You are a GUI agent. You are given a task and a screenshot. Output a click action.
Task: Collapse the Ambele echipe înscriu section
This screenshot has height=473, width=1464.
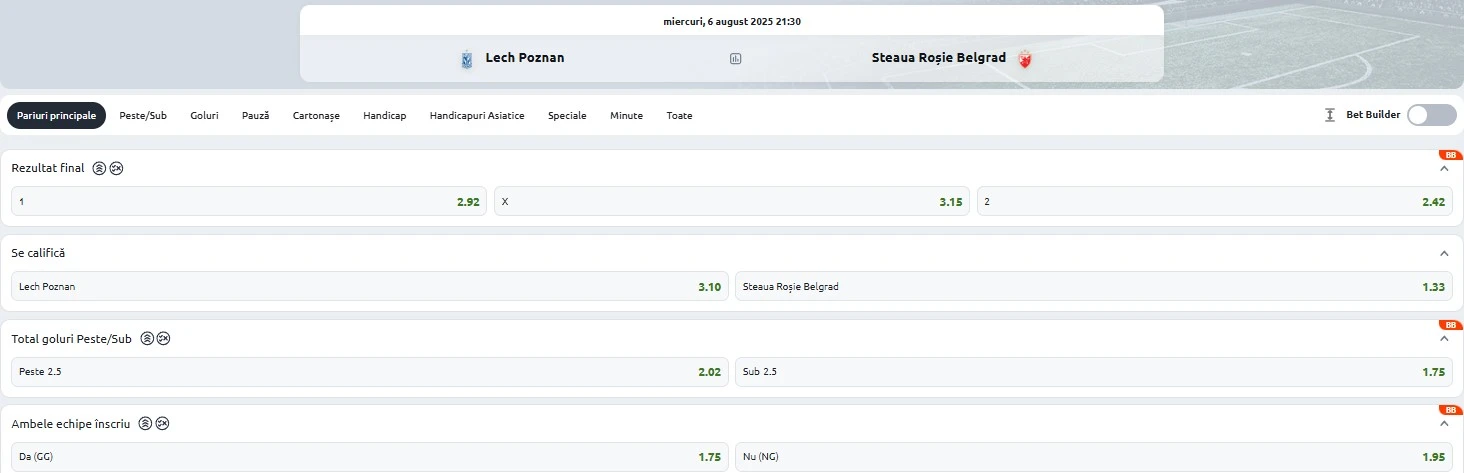pos(1443,424)
